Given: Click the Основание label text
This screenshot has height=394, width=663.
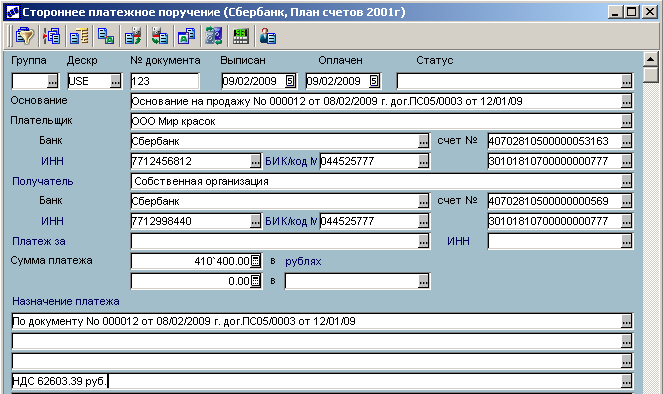Looking at the screenshot, I should [x=39, y=101].
